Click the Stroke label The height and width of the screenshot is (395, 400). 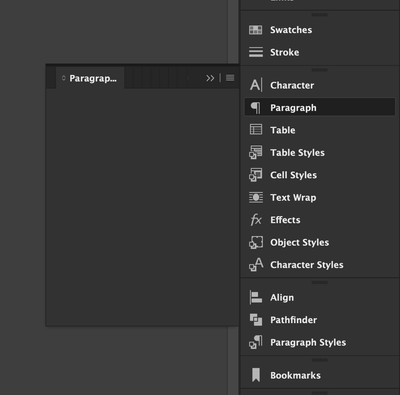tap(284, 52)
